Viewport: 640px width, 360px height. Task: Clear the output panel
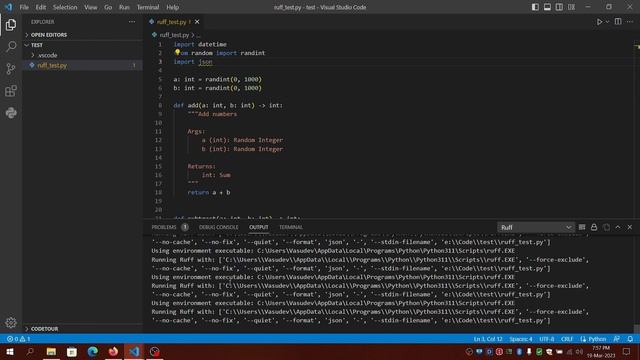582,227
